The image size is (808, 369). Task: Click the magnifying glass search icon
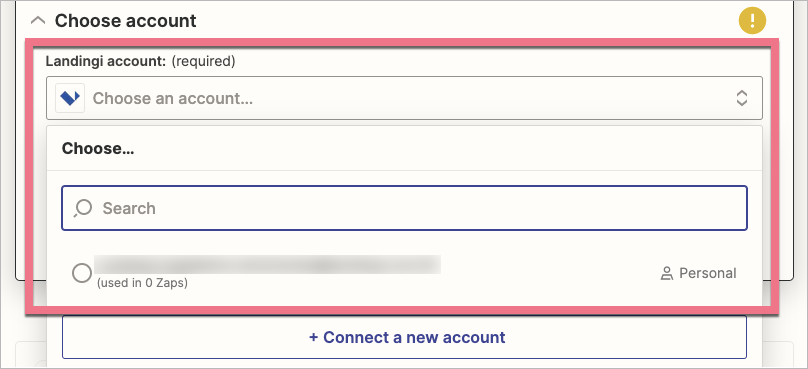[82, 208]
